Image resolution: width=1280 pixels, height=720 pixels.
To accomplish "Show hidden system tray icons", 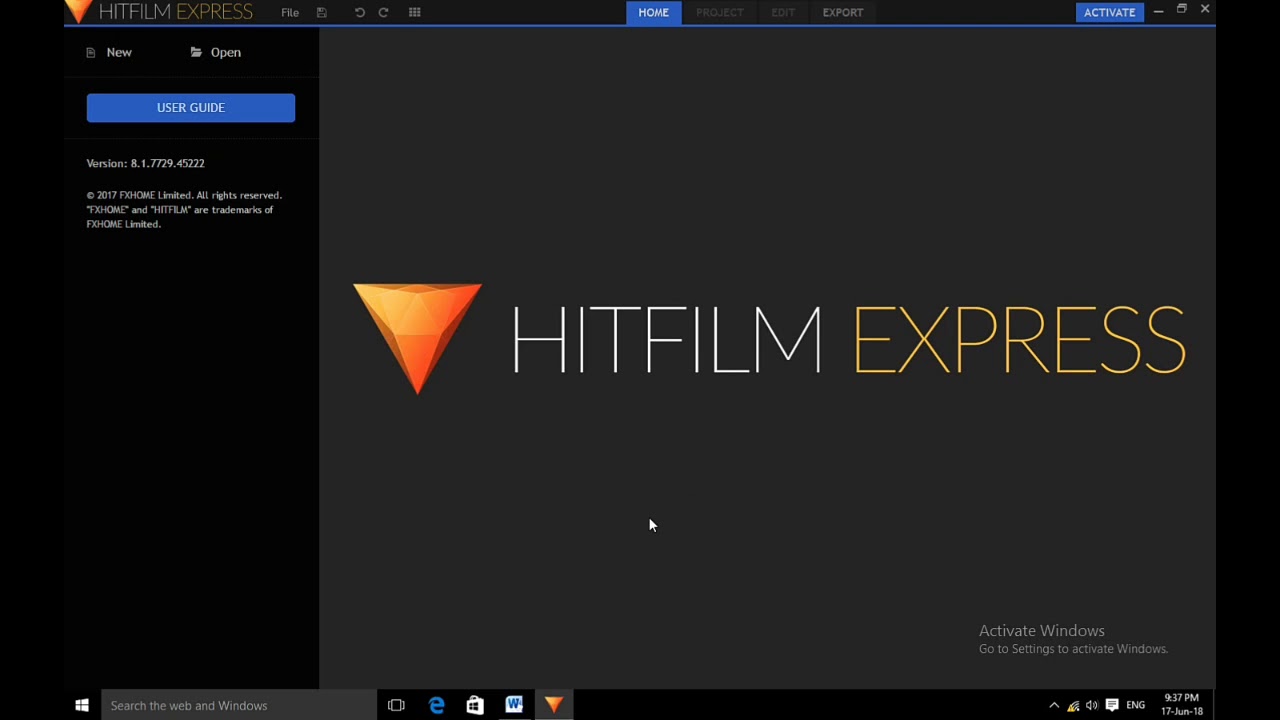I will click(1054, 705).
